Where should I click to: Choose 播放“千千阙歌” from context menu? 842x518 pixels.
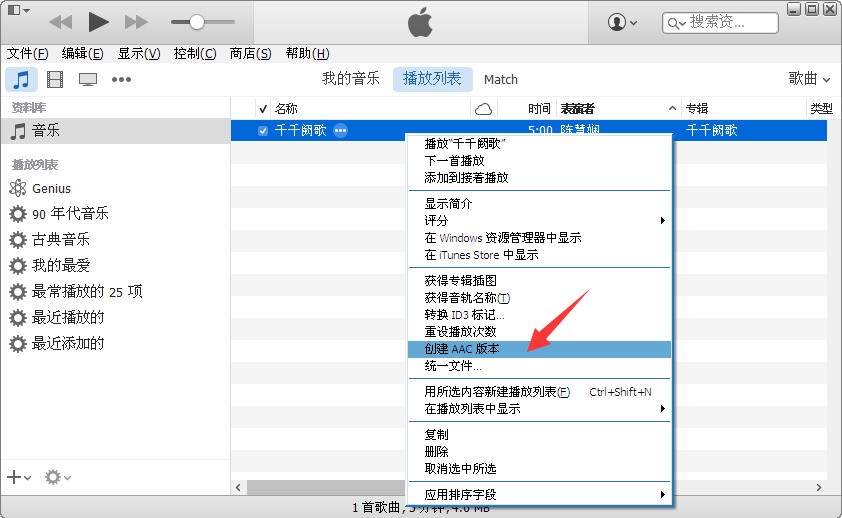pyautogui.click(x=540, y=143)
